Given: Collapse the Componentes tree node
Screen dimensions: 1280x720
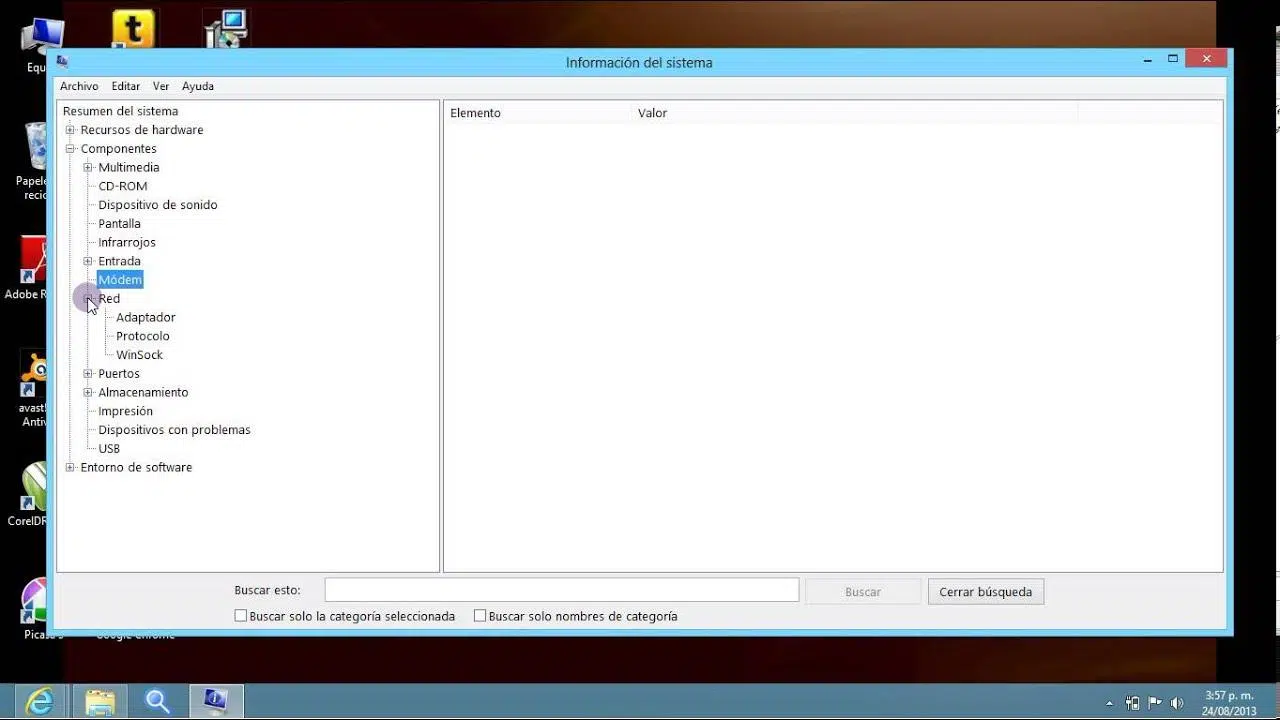Looking at the screenshot, I should [x=70, y=149].
